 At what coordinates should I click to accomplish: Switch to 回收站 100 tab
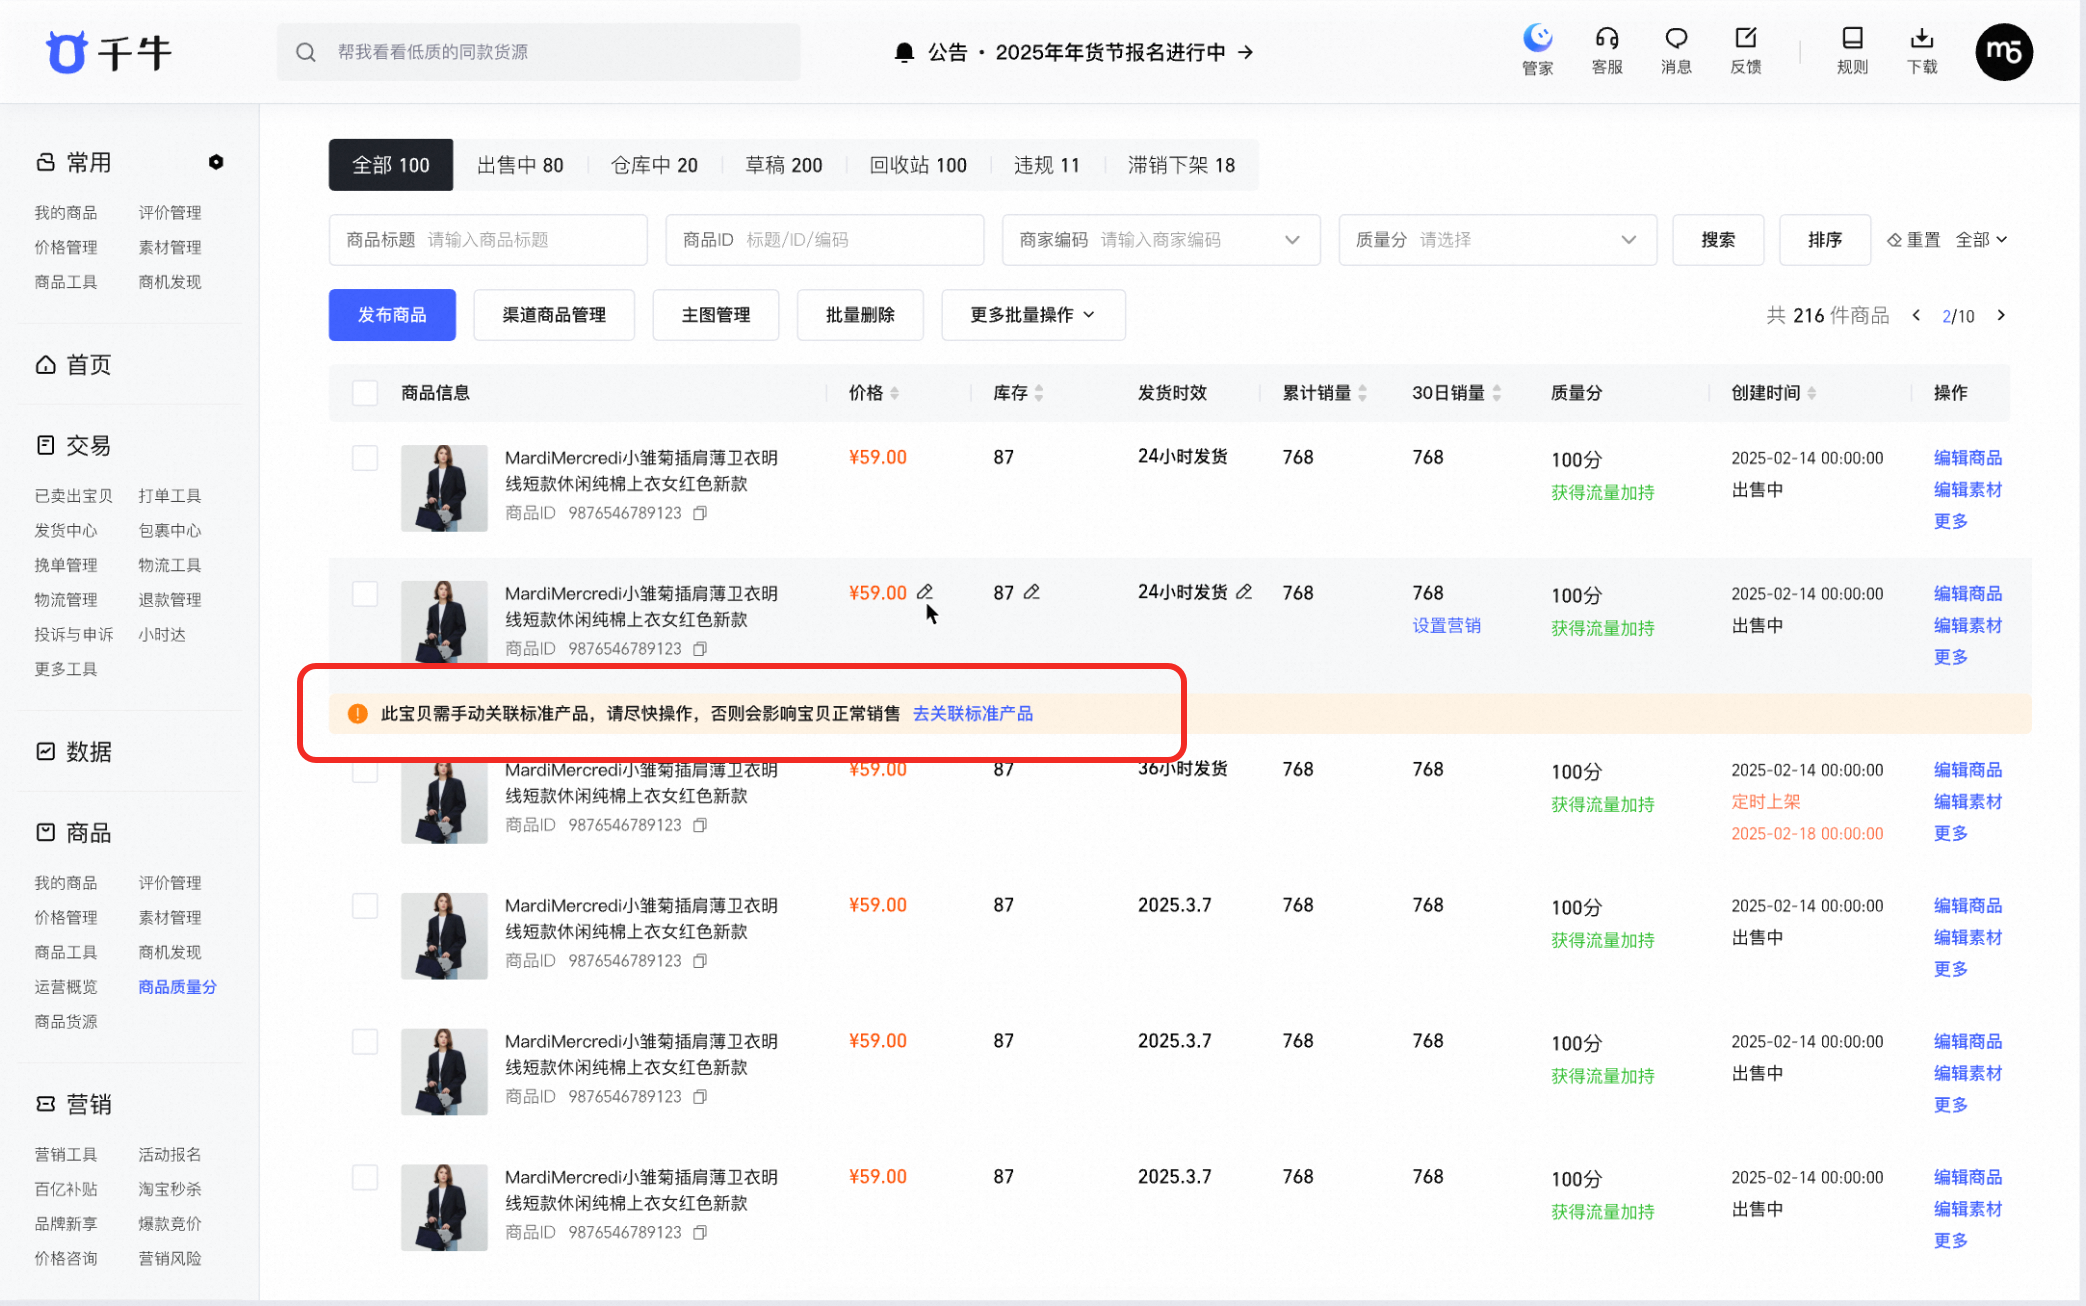tap(918, 165)
